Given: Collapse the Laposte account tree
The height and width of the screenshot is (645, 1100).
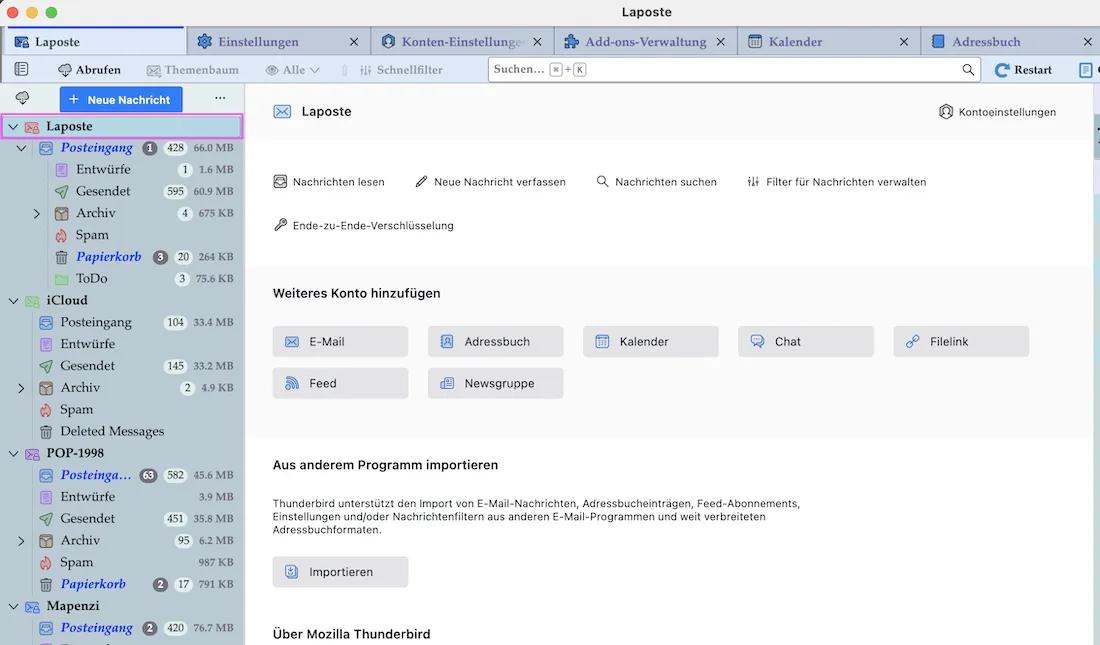Looking at the screenshot, I should (13, 126).
